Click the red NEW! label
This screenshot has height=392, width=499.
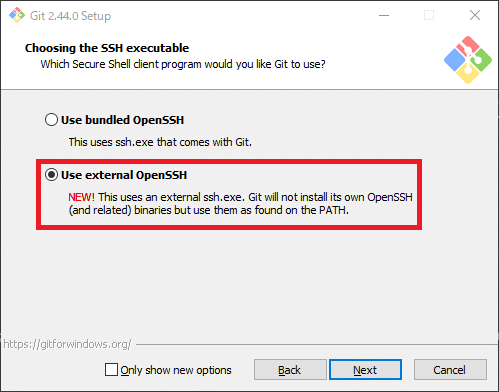(81, 197)
